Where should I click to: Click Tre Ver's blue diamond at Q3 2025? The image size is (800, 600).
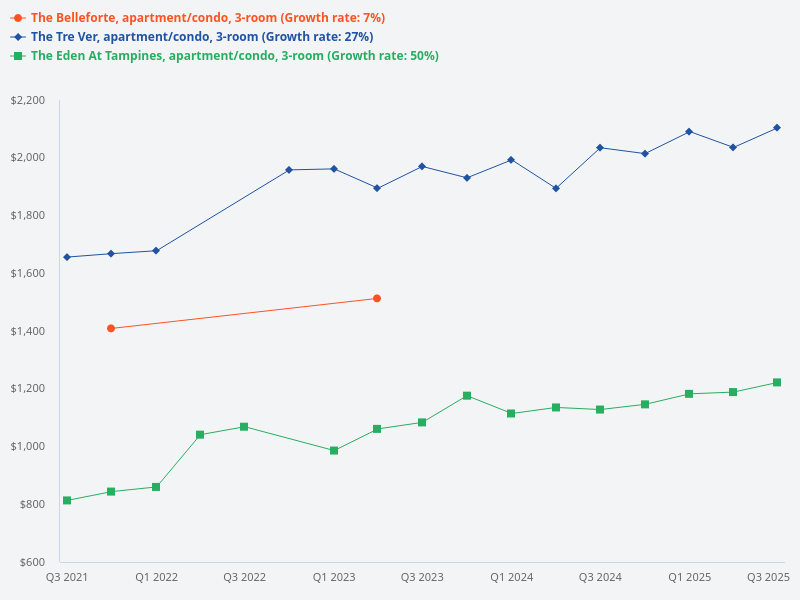point(777,128)
